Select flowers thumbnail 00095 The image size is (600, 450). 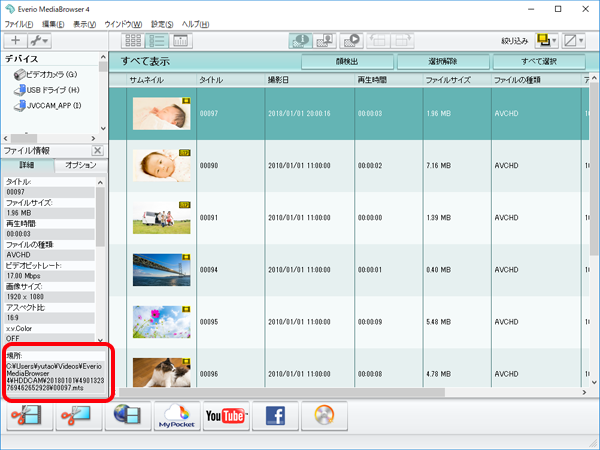point(161,321)
